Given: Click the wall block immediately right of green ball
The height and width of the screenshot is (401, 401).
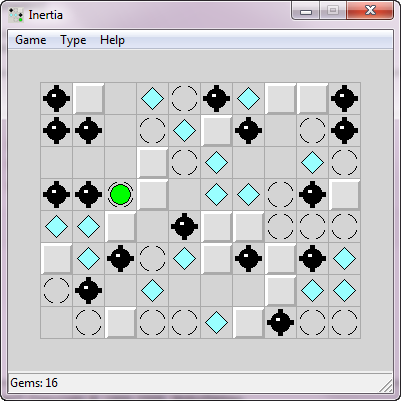Looking at the screenshot, I should pyautogui.click(x=152, y=194).
